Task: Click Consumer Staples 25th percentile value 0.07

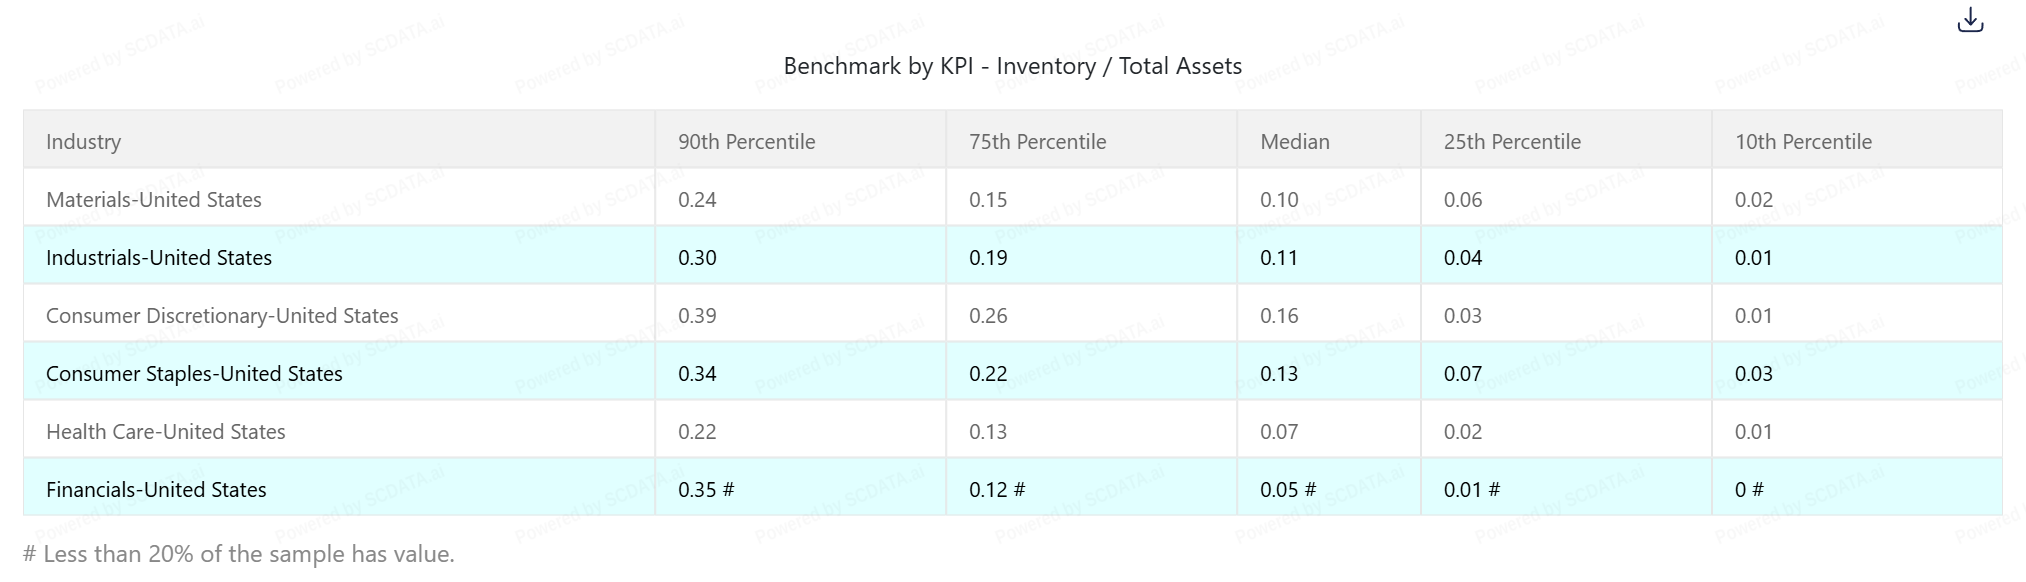Action: pos(1462,374)
